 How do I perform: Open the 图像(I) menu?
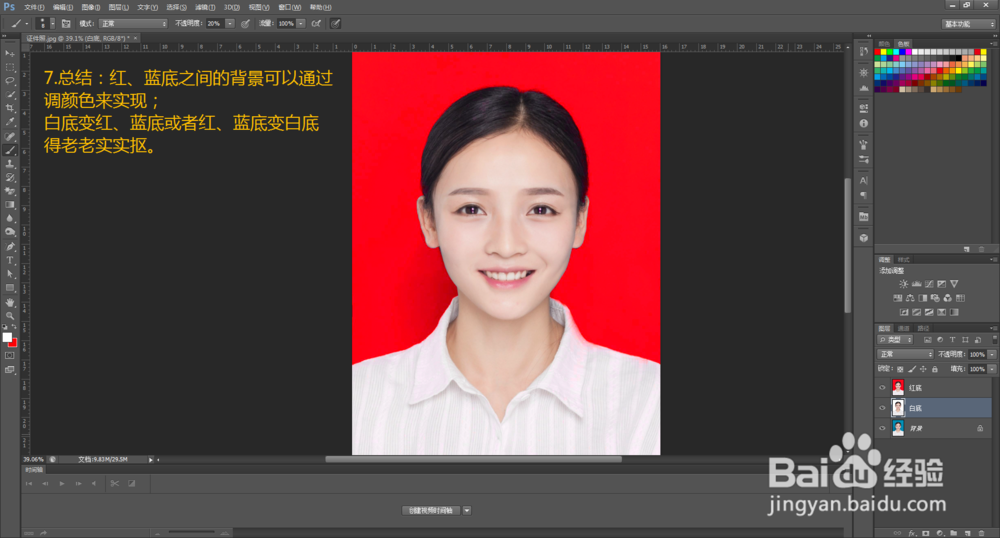(91, 7)
